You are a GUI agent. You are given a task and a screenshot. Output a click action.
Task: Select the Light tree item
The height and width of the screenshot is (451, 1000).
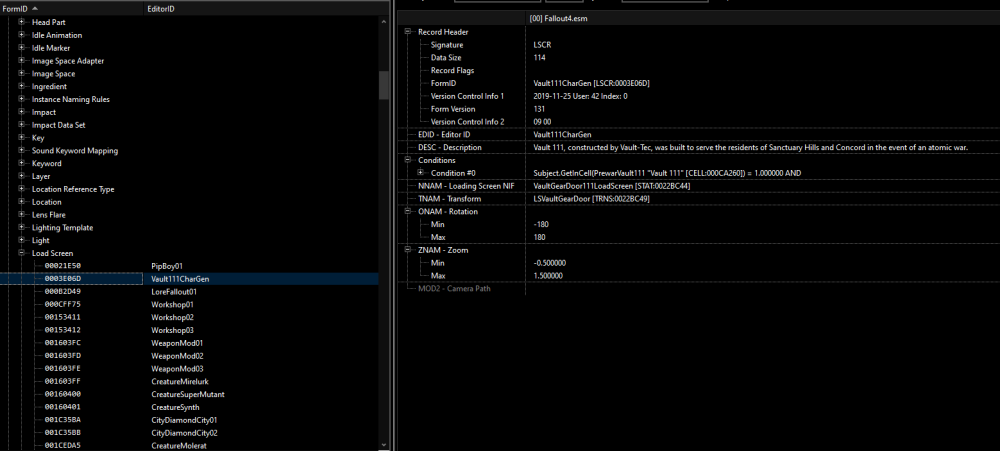(x=41, y=240)
